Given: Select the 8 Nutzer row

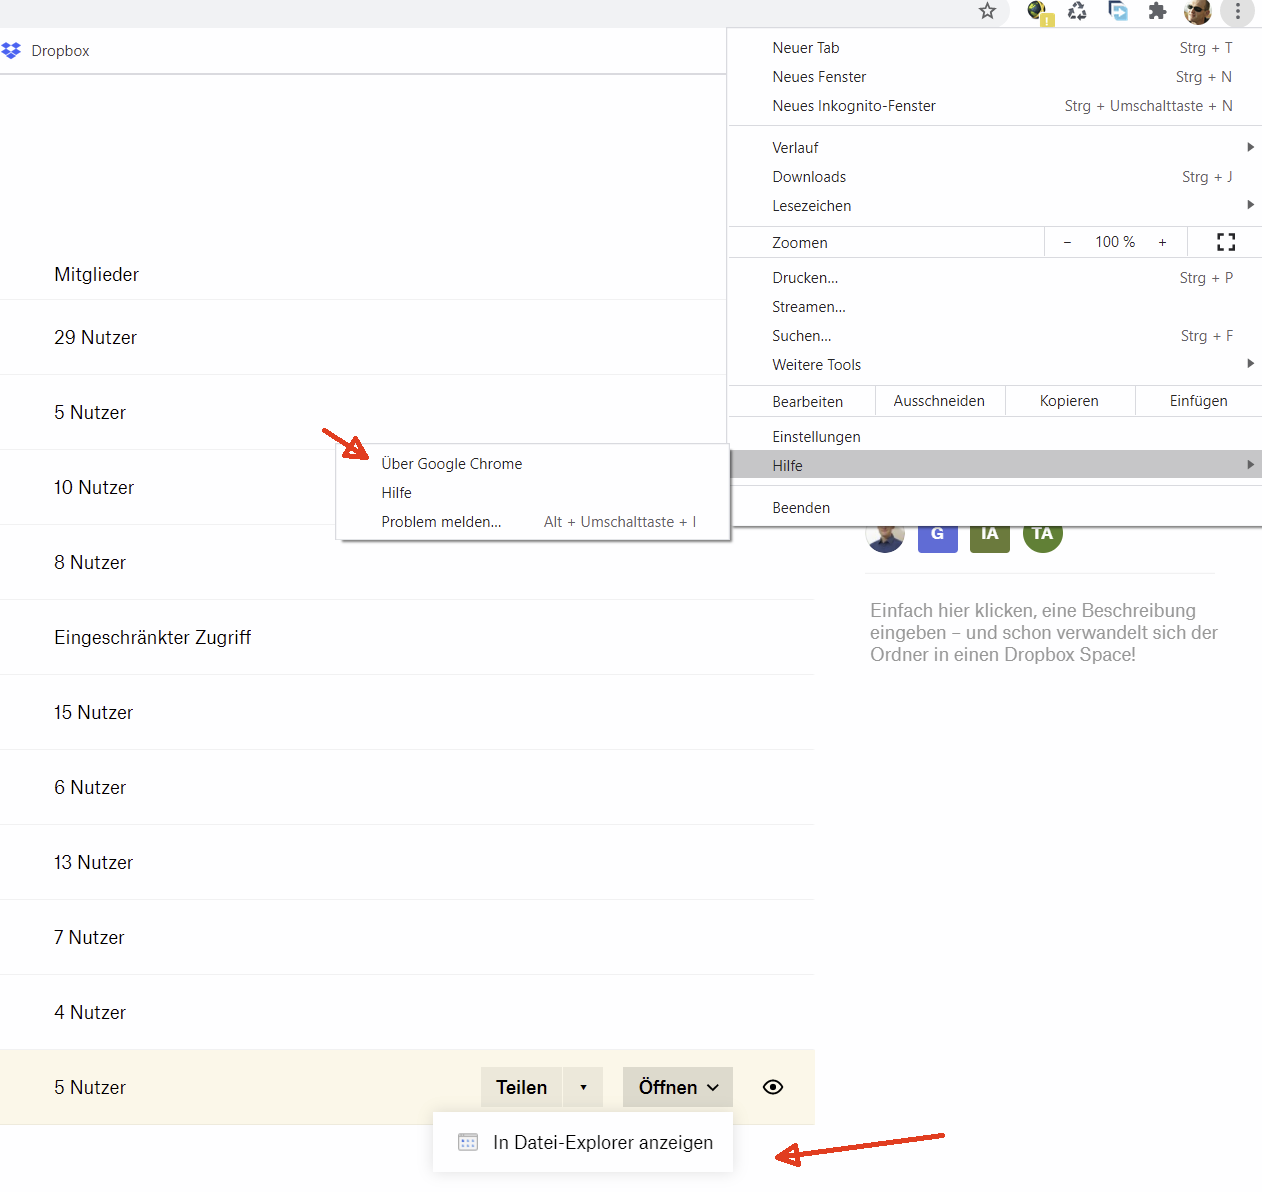Looking at the screenshot, I should 407,563.
